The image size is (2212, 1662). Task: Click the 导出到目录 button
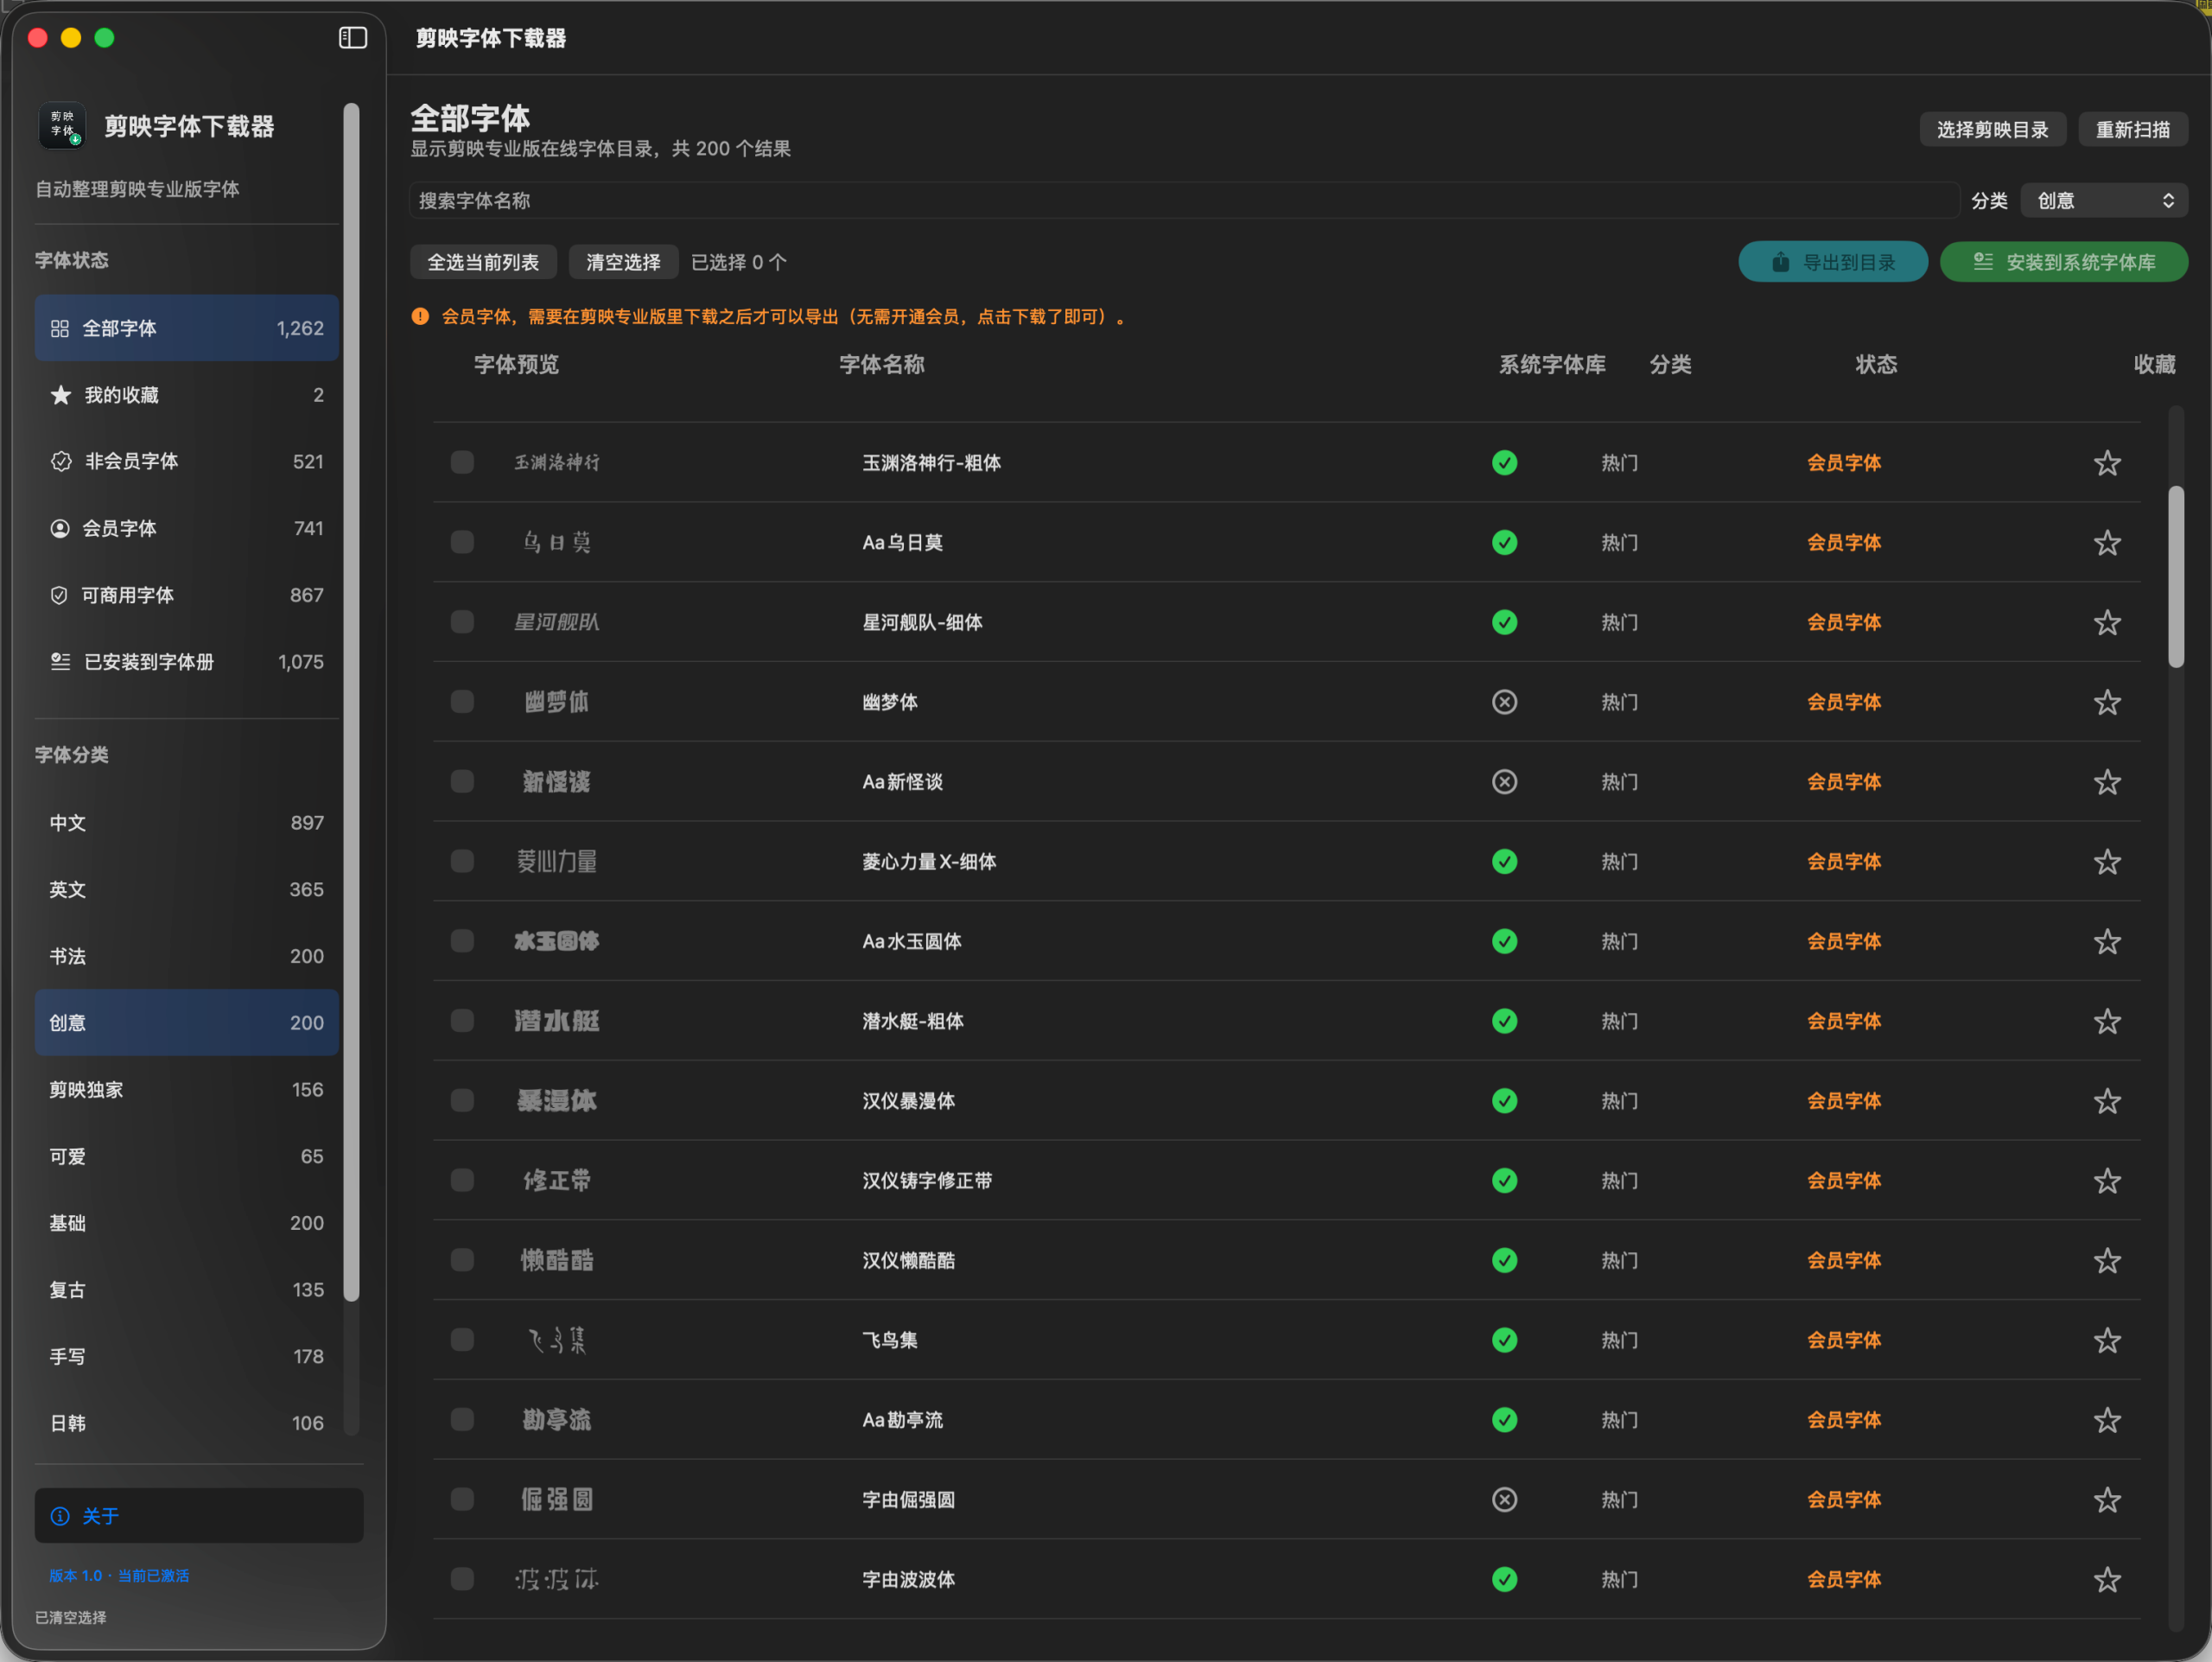(x=1833, y=262)
